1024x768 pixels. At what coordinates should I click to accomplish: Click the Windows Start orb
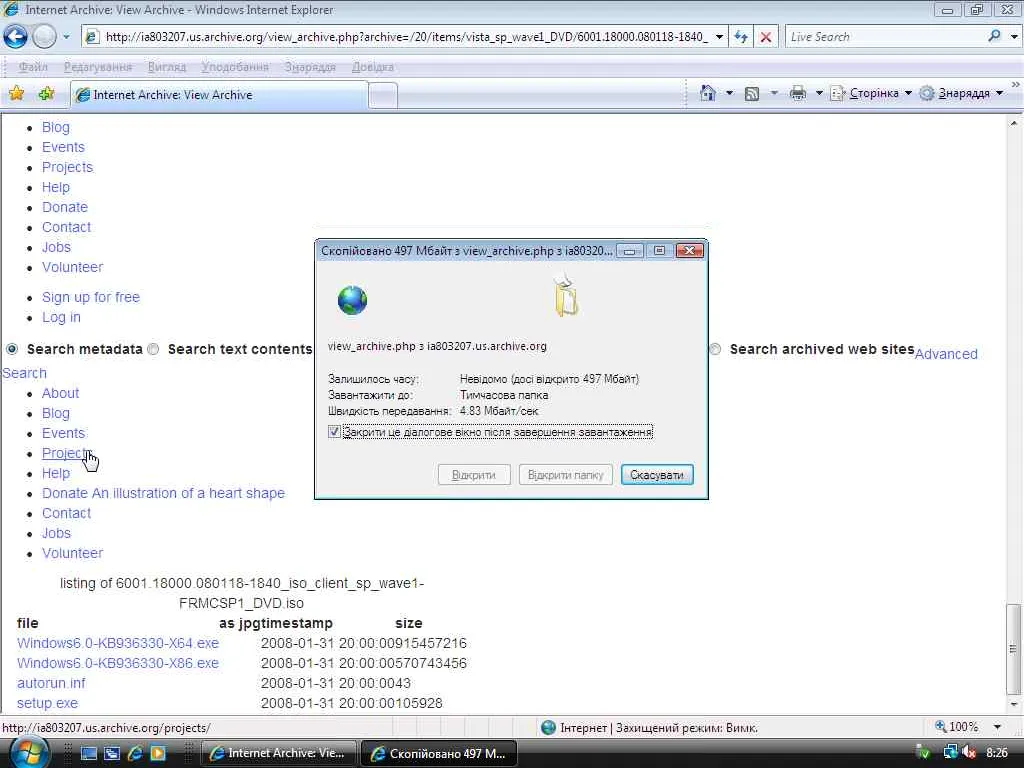(x=29, y=752)
